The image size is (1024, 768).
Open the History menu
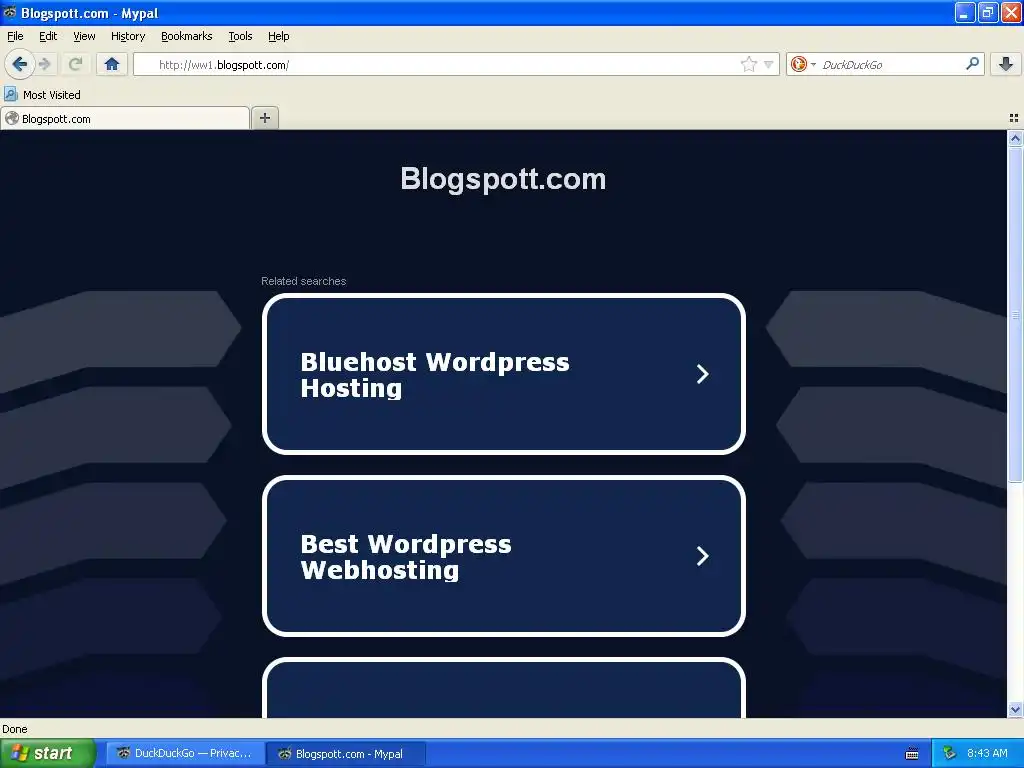coord(128,37)
